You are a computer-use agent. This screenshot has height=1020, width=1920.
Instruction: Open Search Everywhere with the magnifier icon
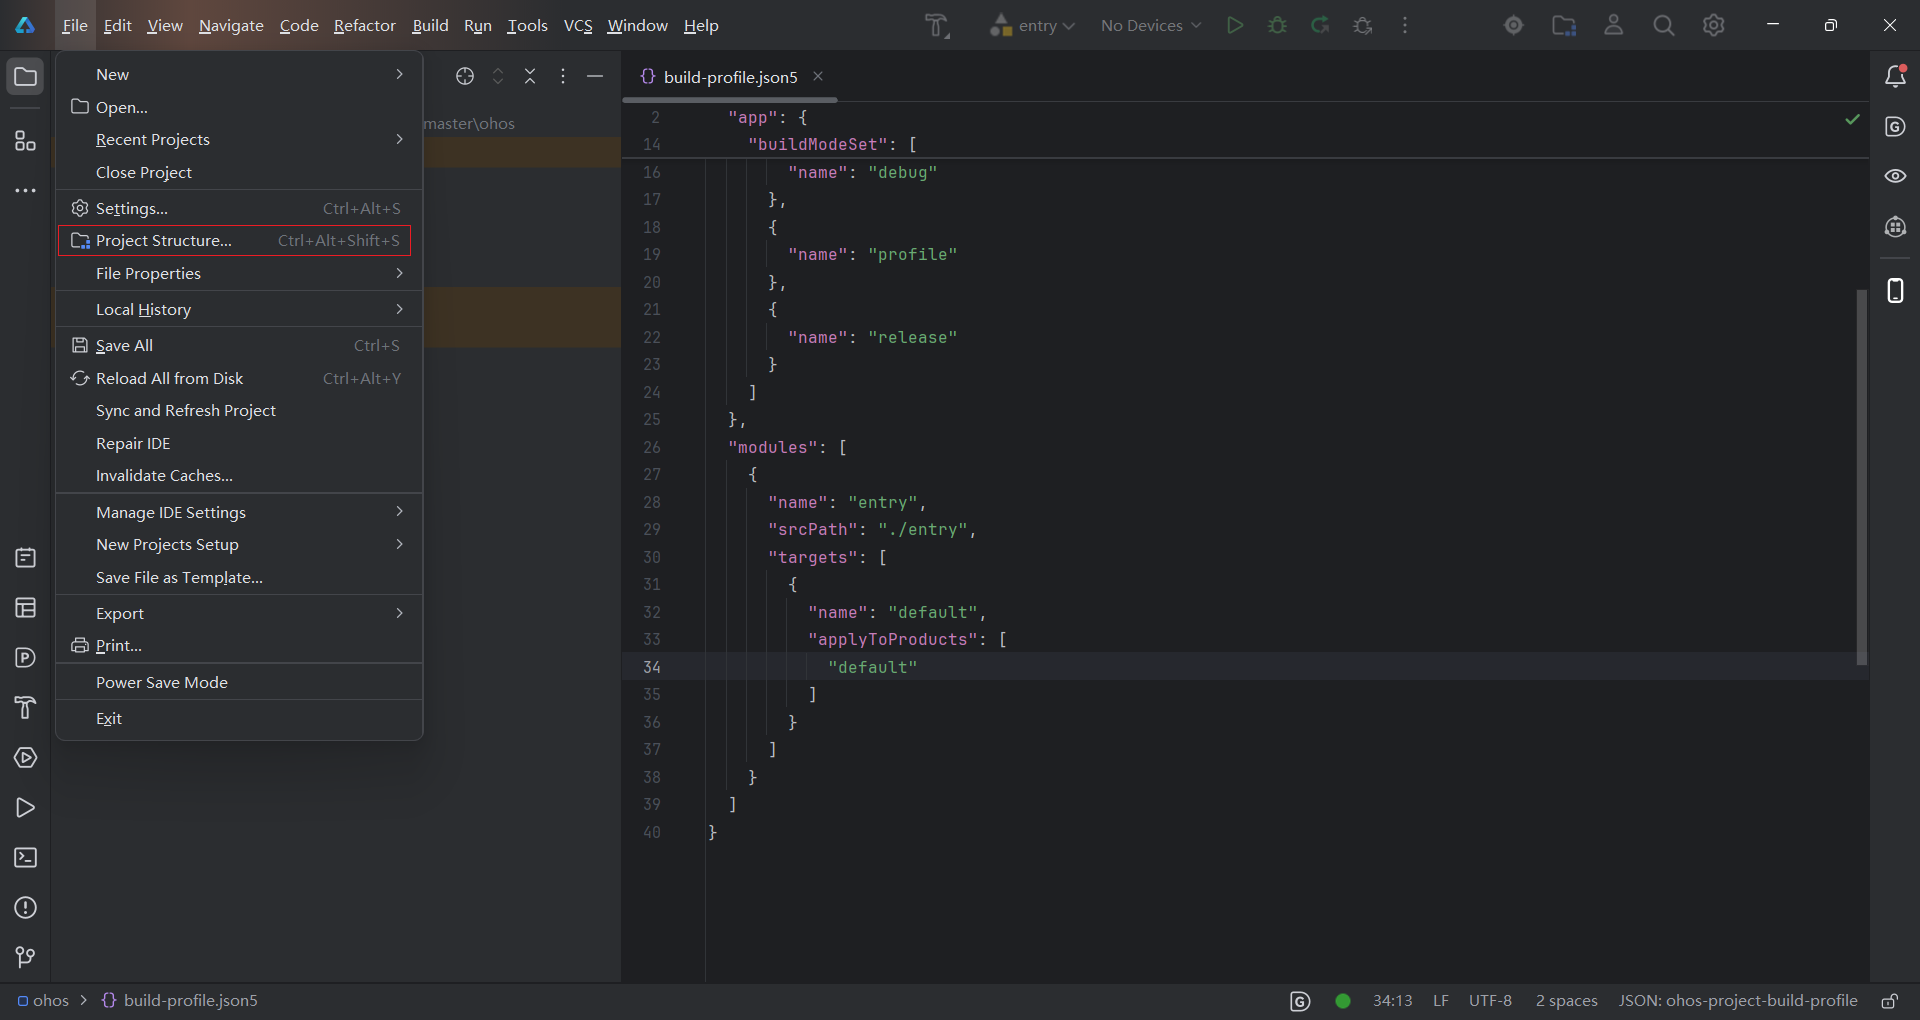(1663, 25)
